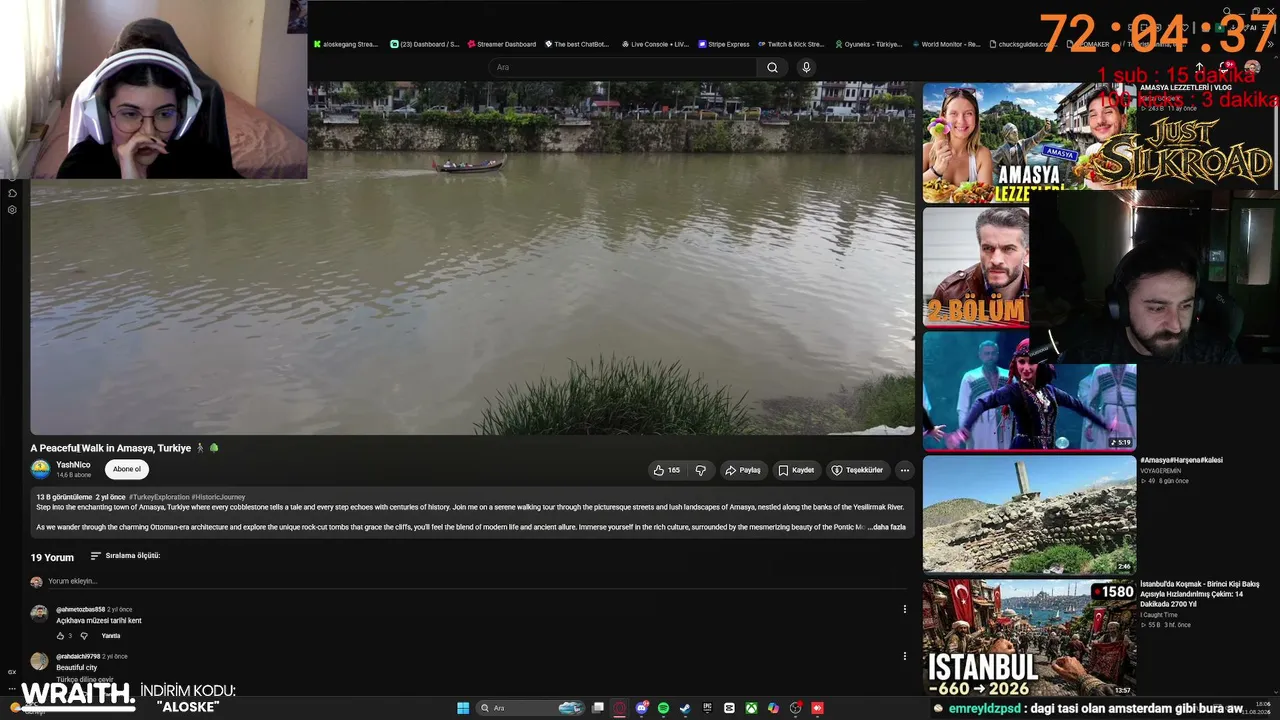
Task: Switch to the "Live Console" tab
Action: point(655,44)
